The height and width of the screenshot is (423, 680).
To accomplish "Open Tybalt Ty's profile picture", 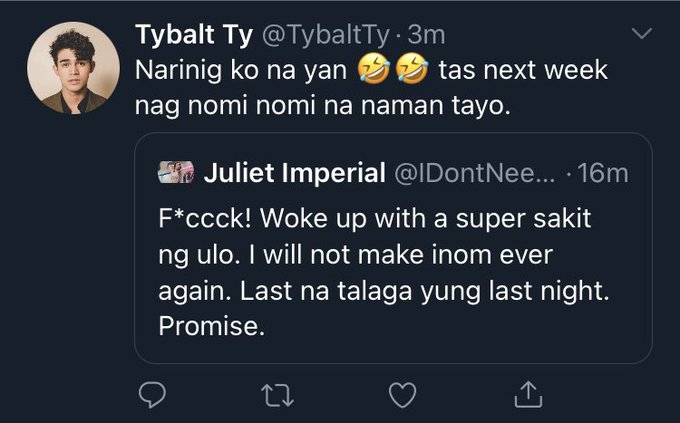I will (68, 68).
